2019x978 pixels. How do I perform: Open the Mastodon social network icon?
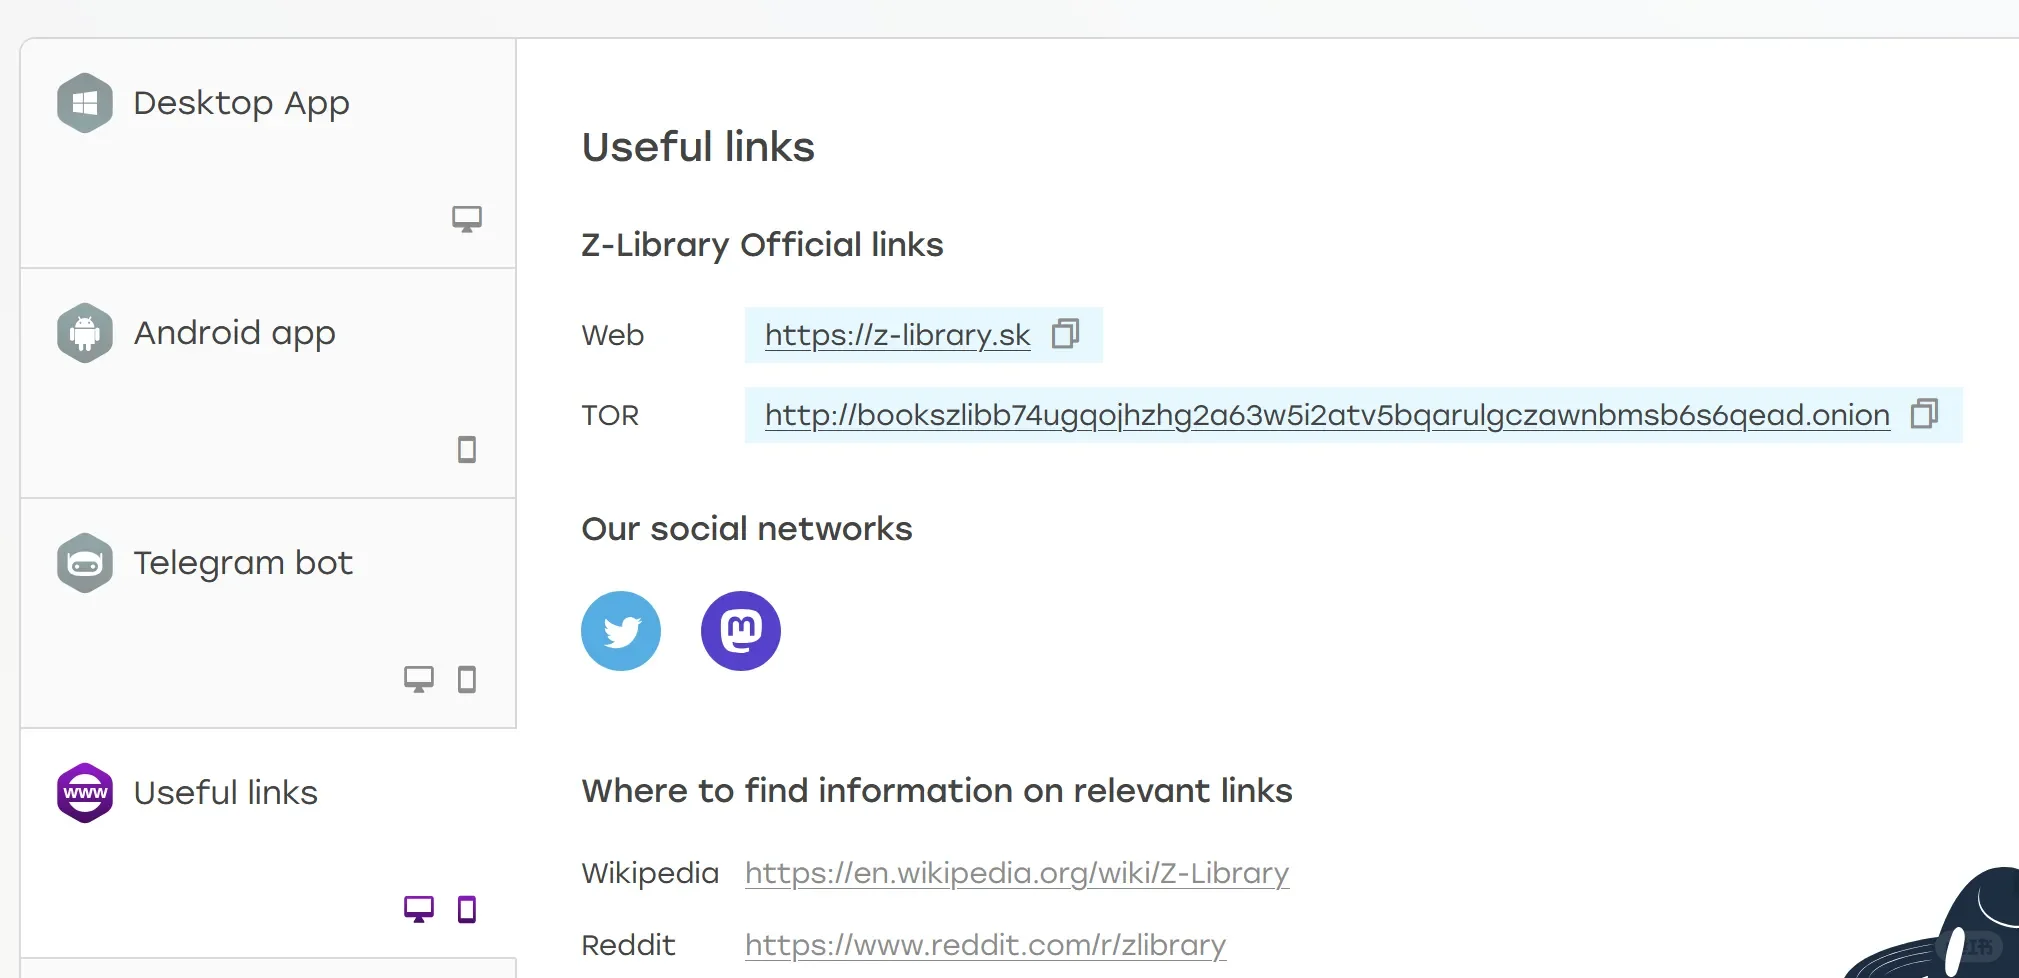741,631
